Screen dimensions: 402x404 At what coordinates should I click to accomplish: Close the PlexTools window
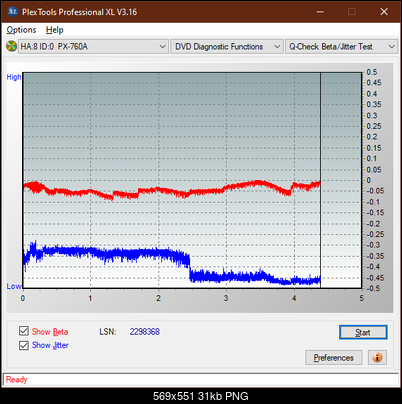click(384, 12)
